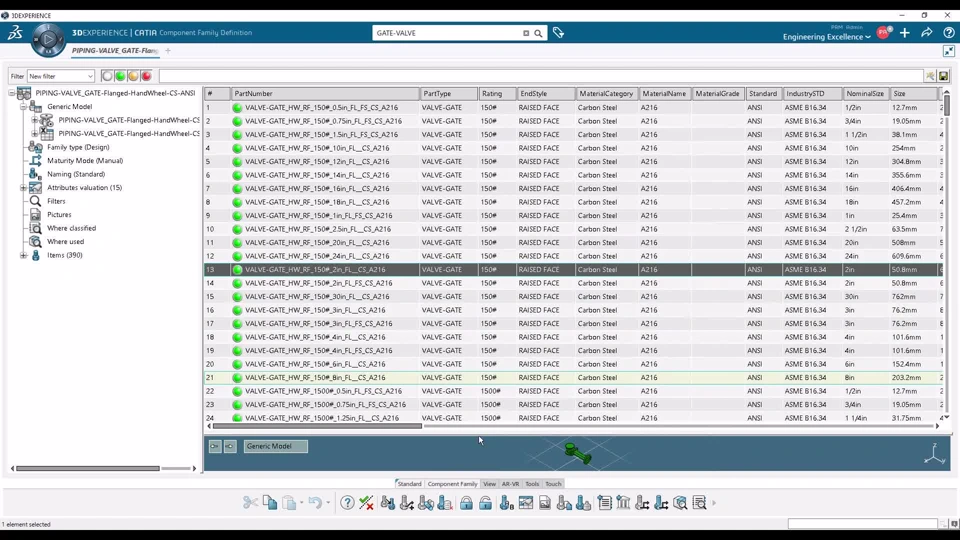Collapse the PIPING-VALVE_GATE root tree node

click(x=11, y=93)
